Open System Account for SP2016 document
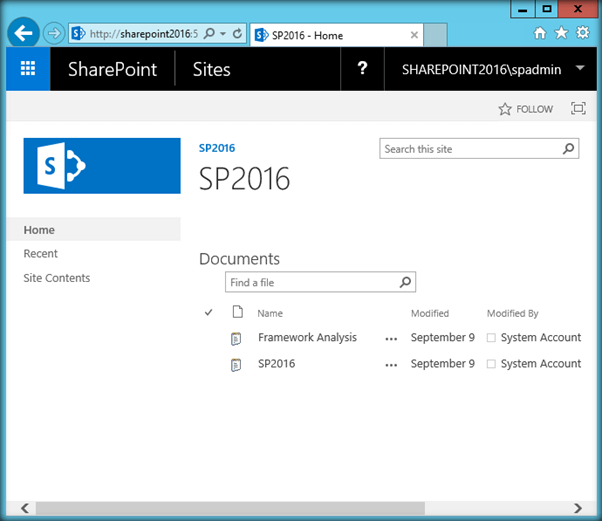The width and height of the screenshot is (602, 521). point(541,363)
